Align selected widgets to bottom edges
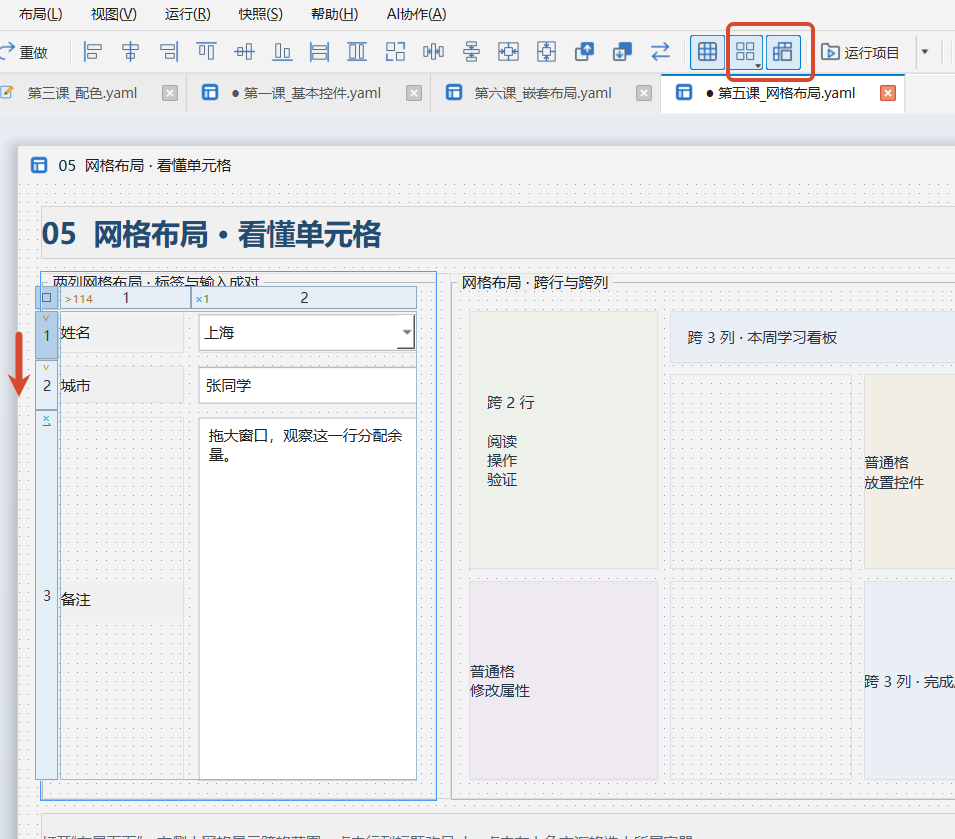Image resolution: width=955 pixels, height=839 pixels. click(282, 52)
